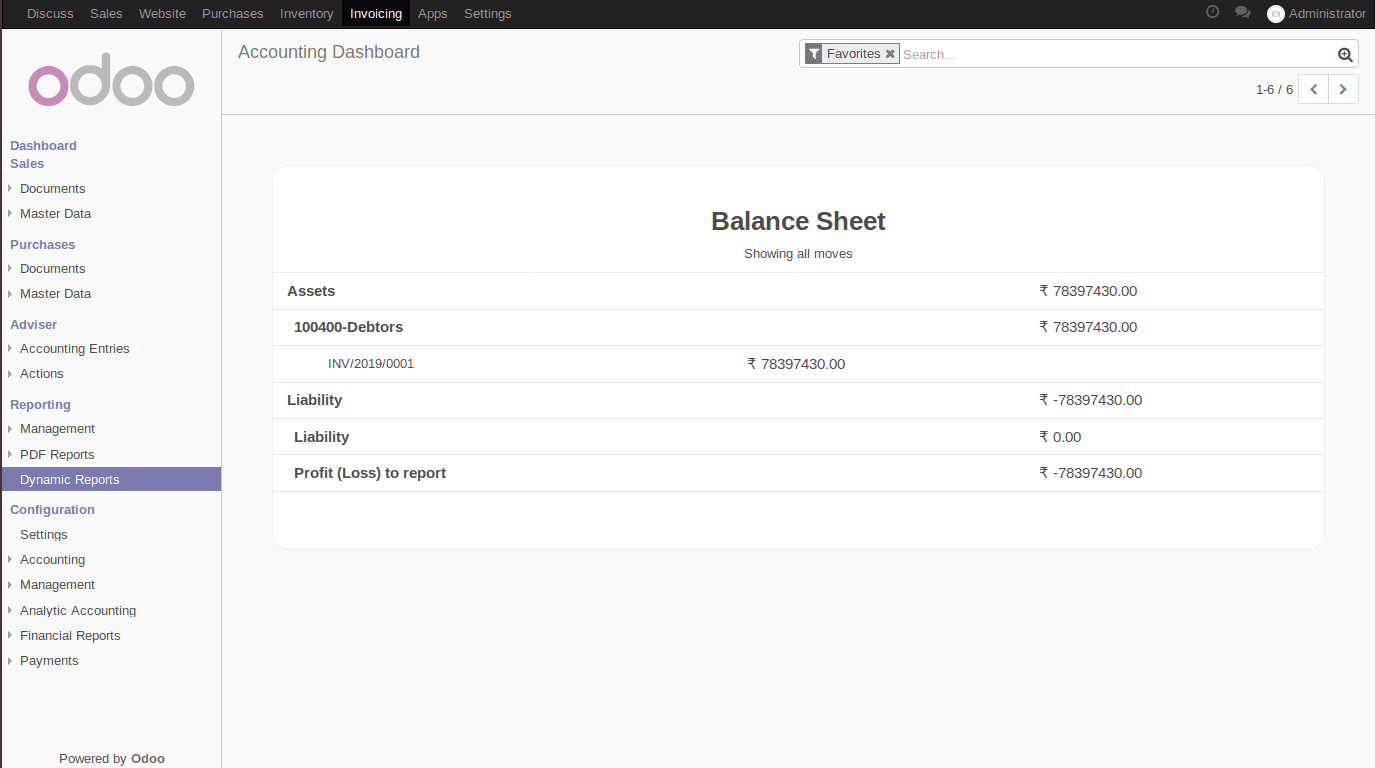Click the Sales sidebar heading

[x=27, y=164]
